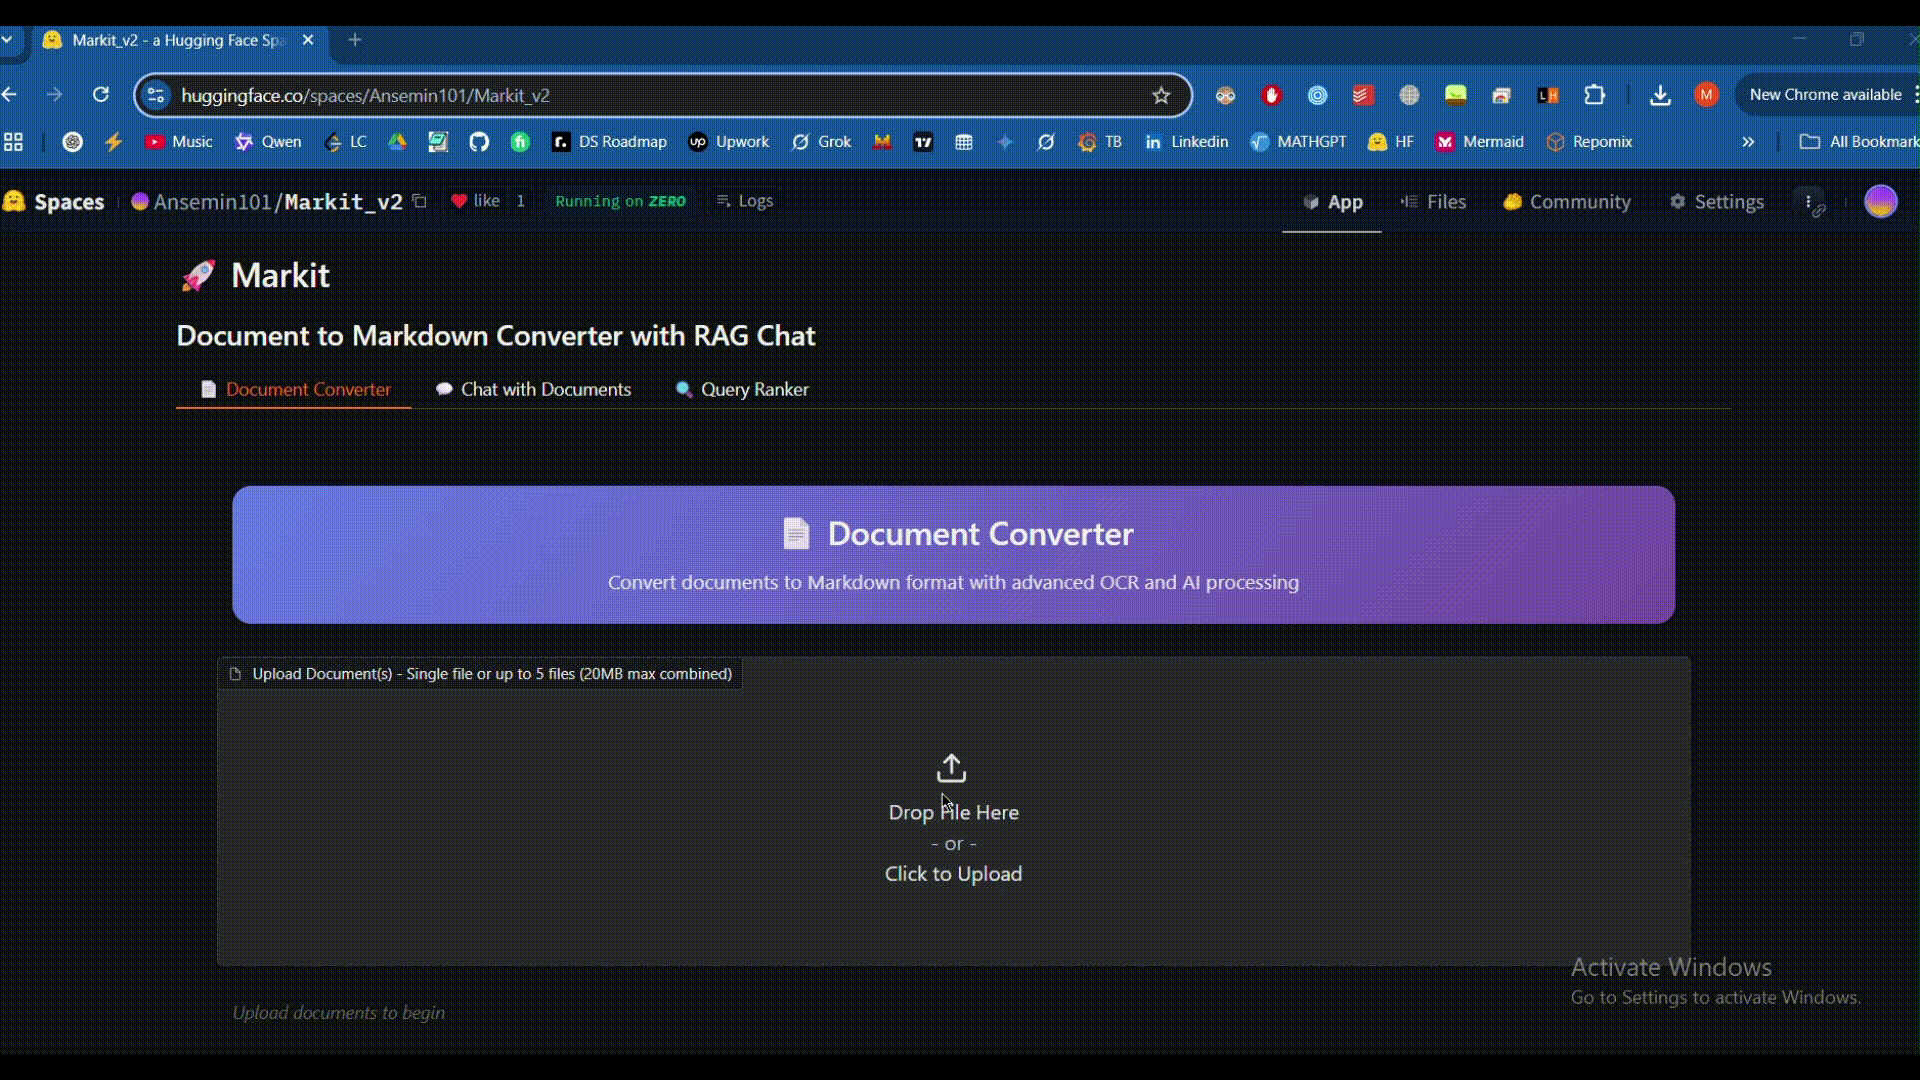Open the site information icon in the address bar

156,95
